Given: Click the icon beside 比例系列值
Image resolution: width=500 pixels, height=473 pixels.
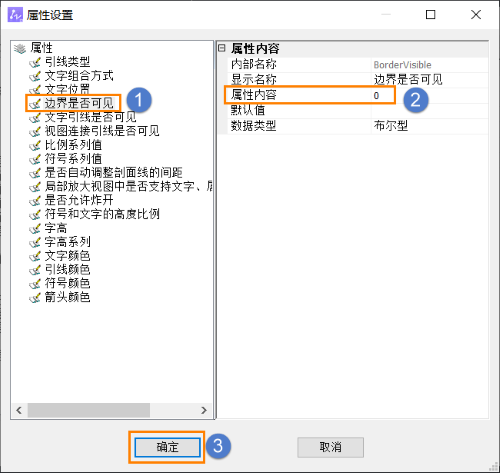Looking at the screenshot, I should click(35, 145).
